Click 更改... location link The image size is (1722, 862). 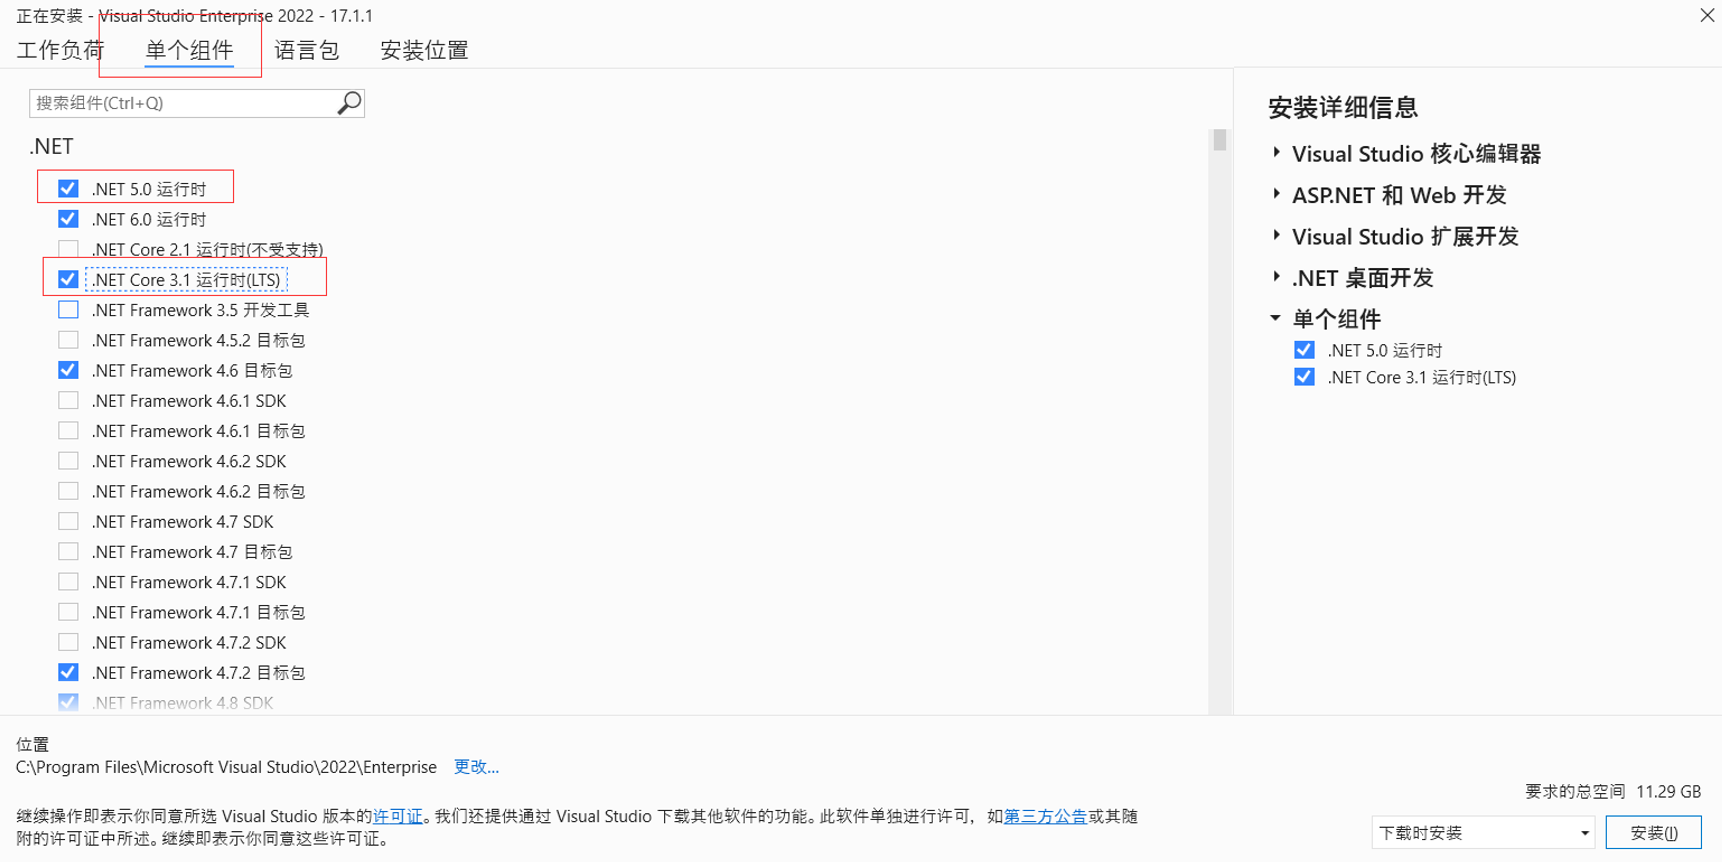(x=476, y=767)
